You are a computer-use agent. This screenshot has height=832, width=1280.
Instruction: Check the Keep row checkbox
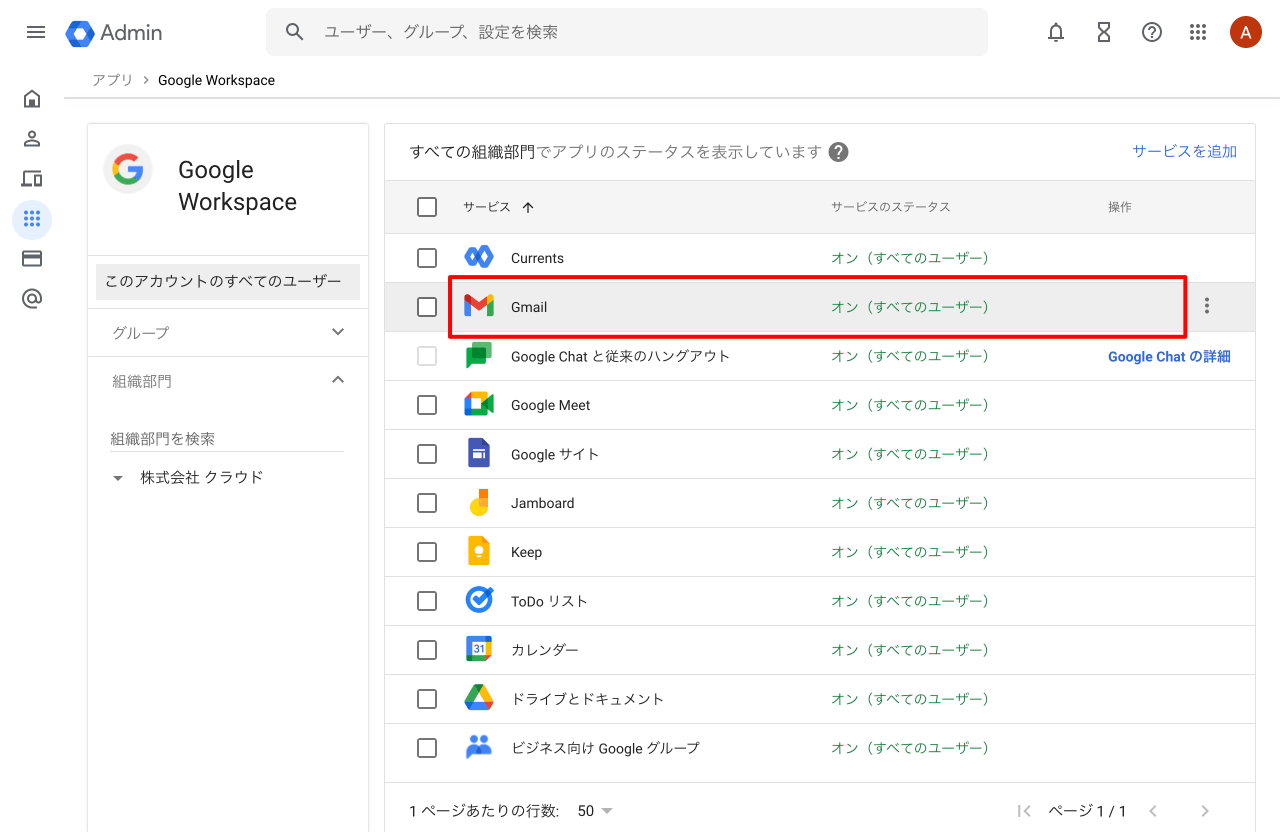pos(427,552)
